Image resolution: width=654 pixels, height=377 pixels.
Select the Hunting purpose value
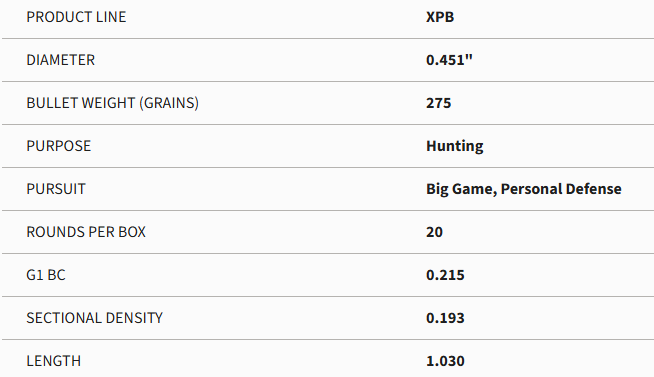point(455,146)
